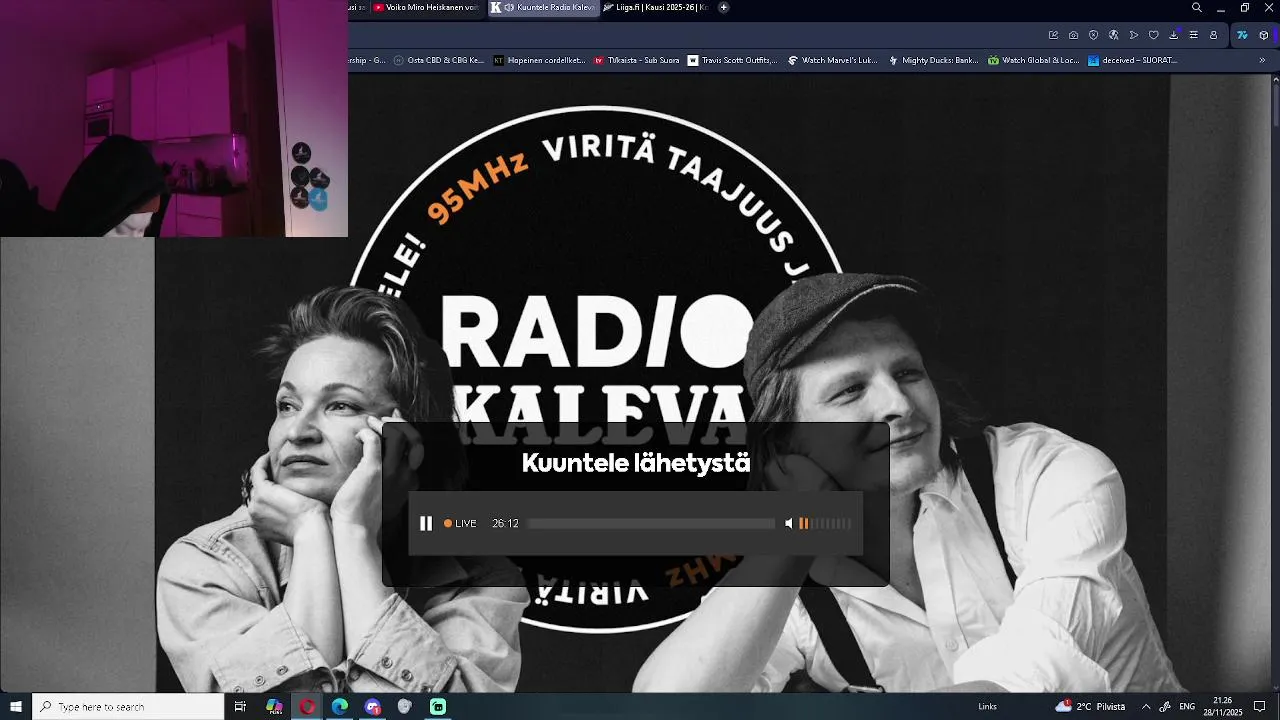Open the page translate globe icon
Viewport: 1280px width, 720px height.
click(1113, 35)
